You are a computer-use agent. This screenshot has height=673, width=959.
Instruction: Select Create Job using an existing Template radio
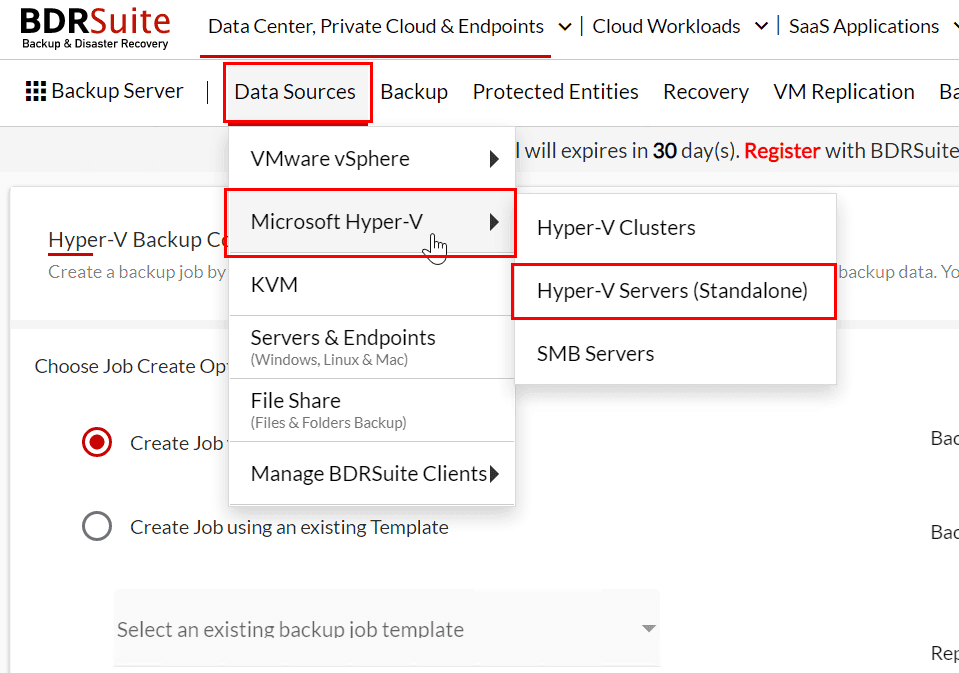point(97,526)
